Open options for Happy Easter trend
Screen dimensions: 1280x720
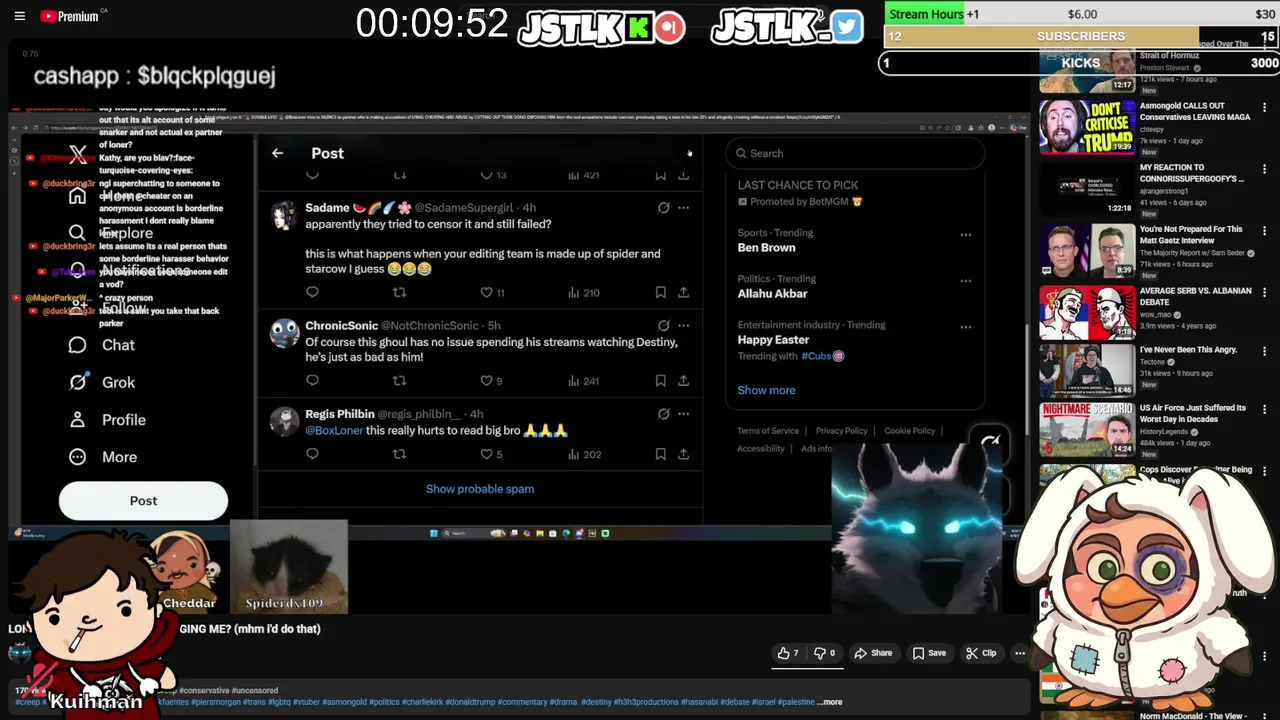[x=966, y=327]
